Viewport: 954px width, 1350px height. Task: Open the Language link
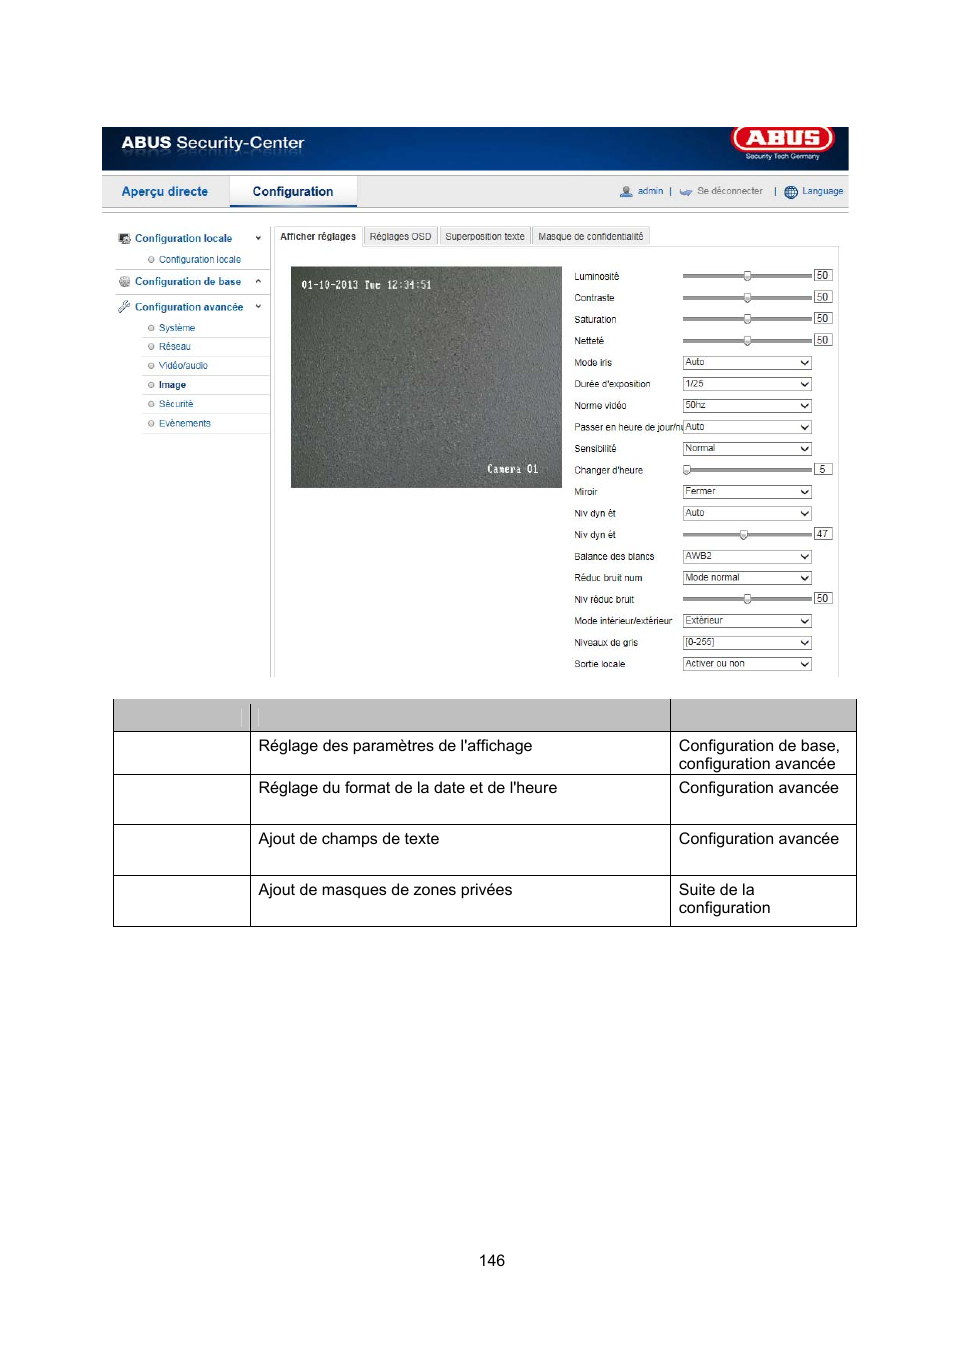(822, 191)
